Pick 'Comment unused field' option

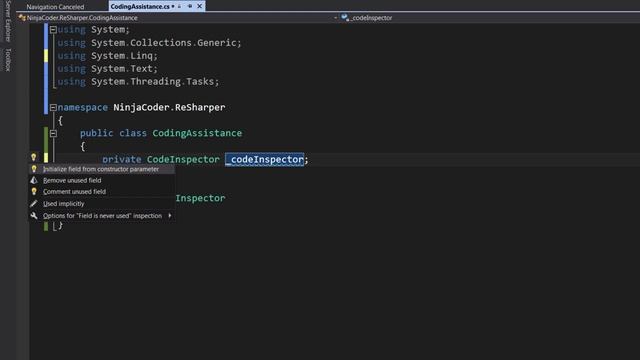coord(102,191)
